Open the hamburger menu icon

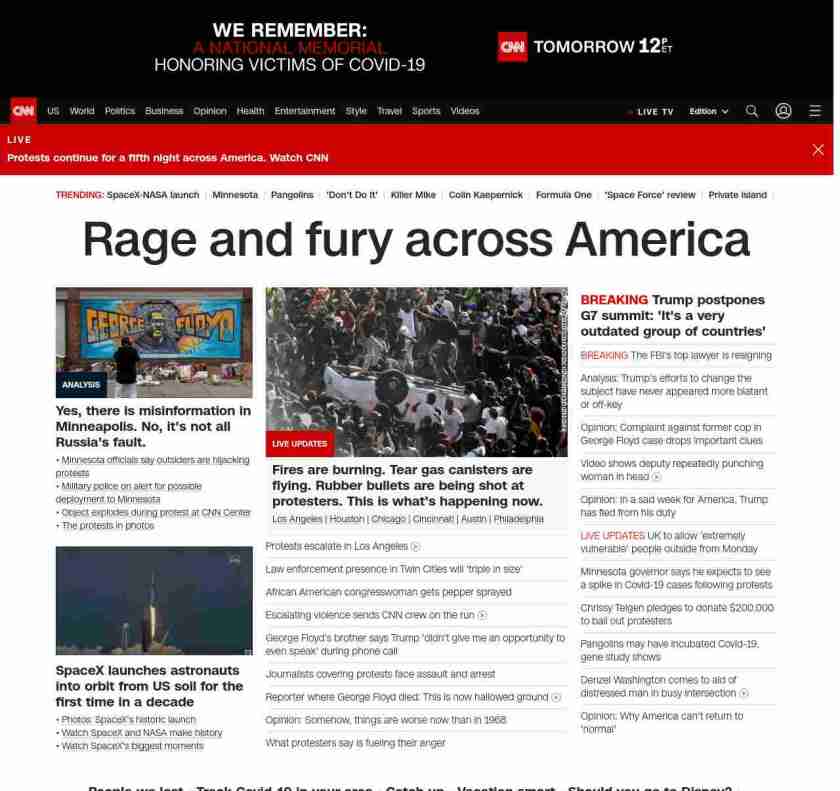point(815,111)
